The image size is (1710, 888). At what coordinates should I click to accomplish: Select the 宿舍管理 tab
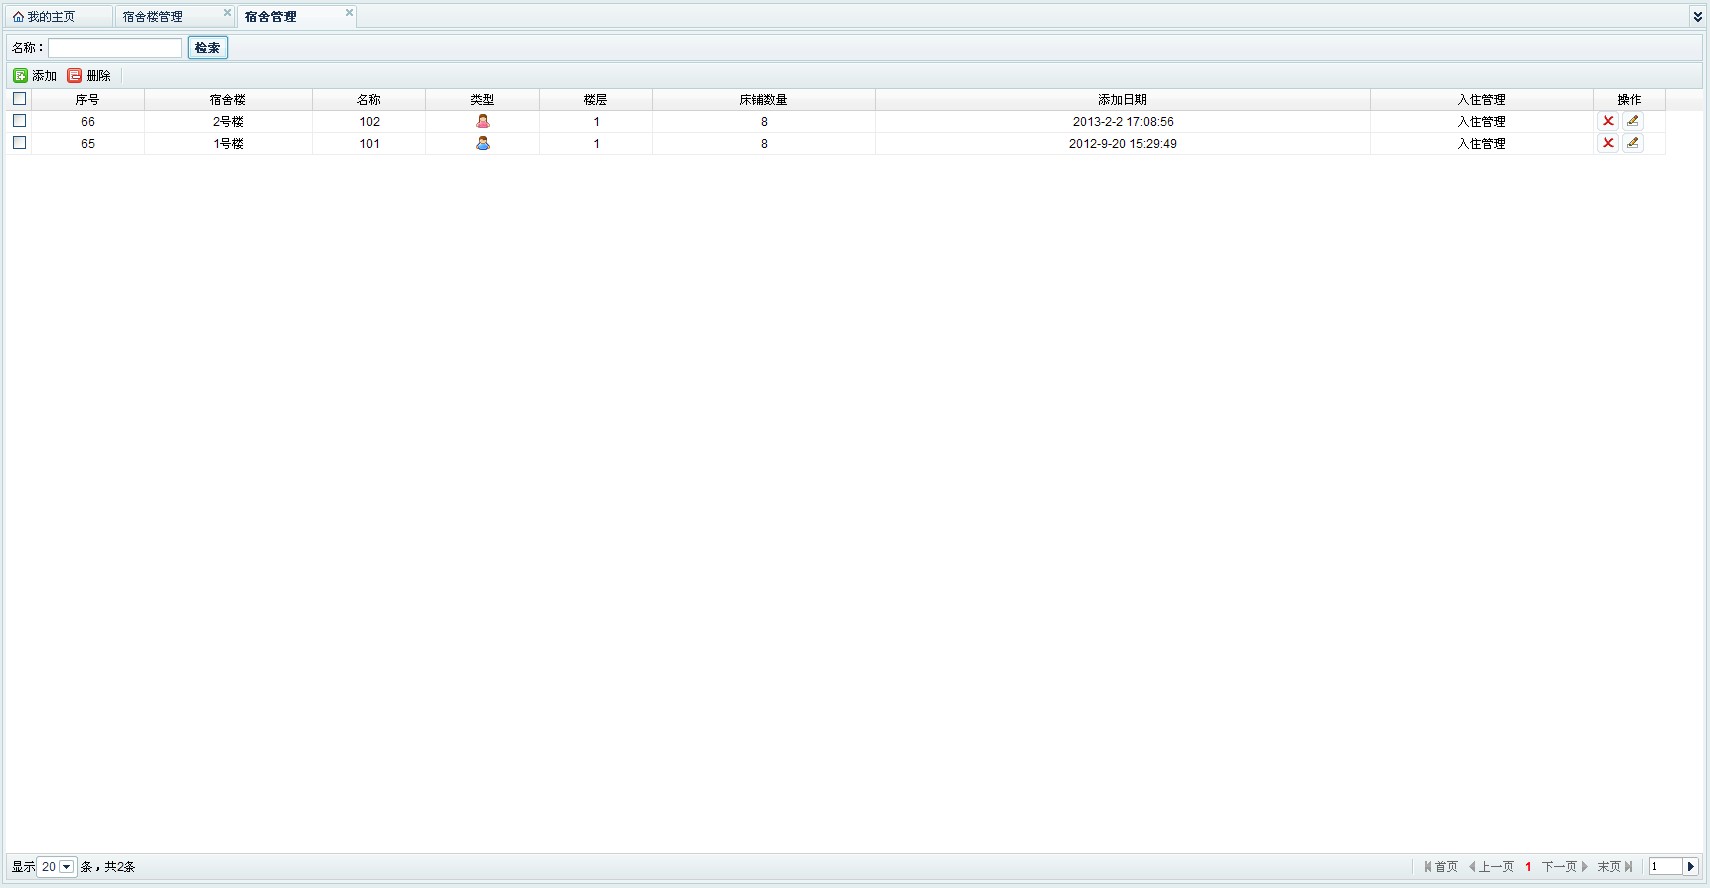(x=297, y=17)
